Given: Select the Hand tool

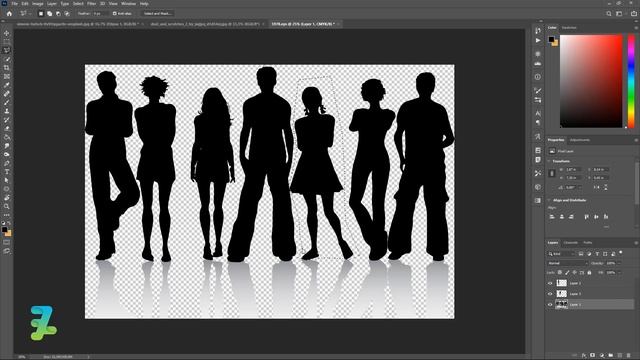Looking at the screenshot, I should click(x=7, y=198).
